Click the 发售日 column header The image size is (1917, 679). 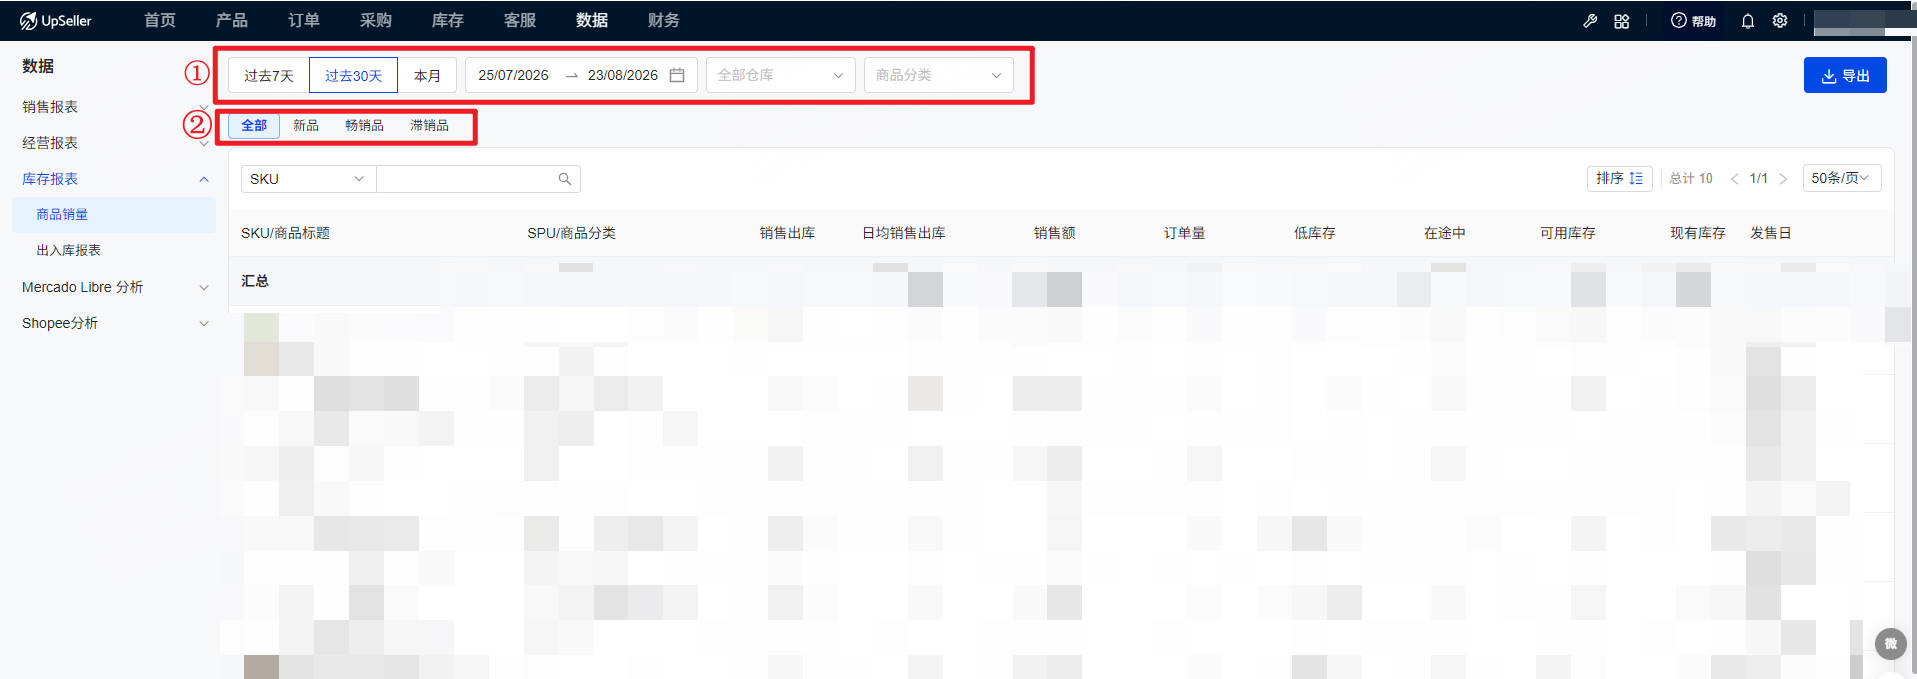(x=1770, y=233)
